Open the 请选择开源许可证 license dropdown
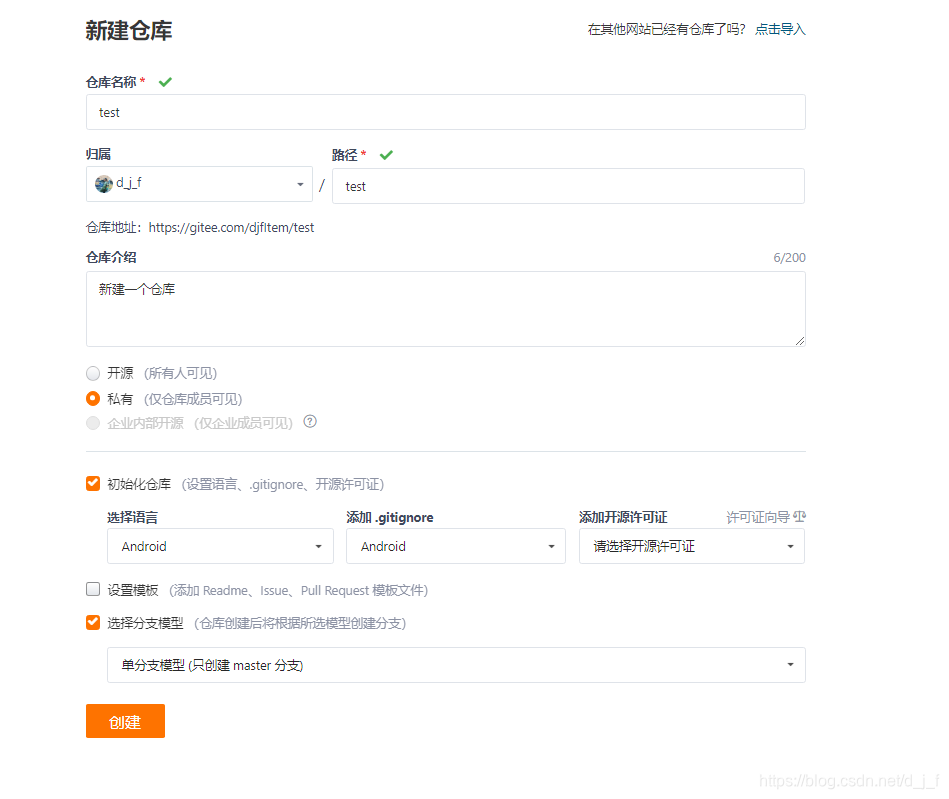The image size is (949, 799). pyautogui.click(x=692, y=546)
